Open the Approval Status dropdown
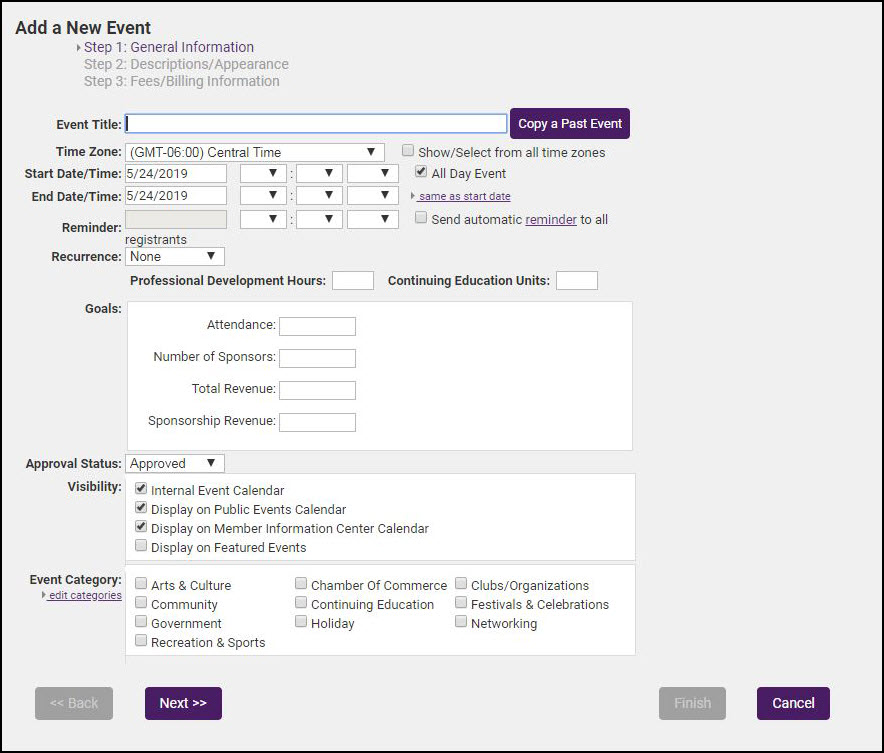Image resolution: width=884 pixels, height=753 pixels. pos(175,464)
